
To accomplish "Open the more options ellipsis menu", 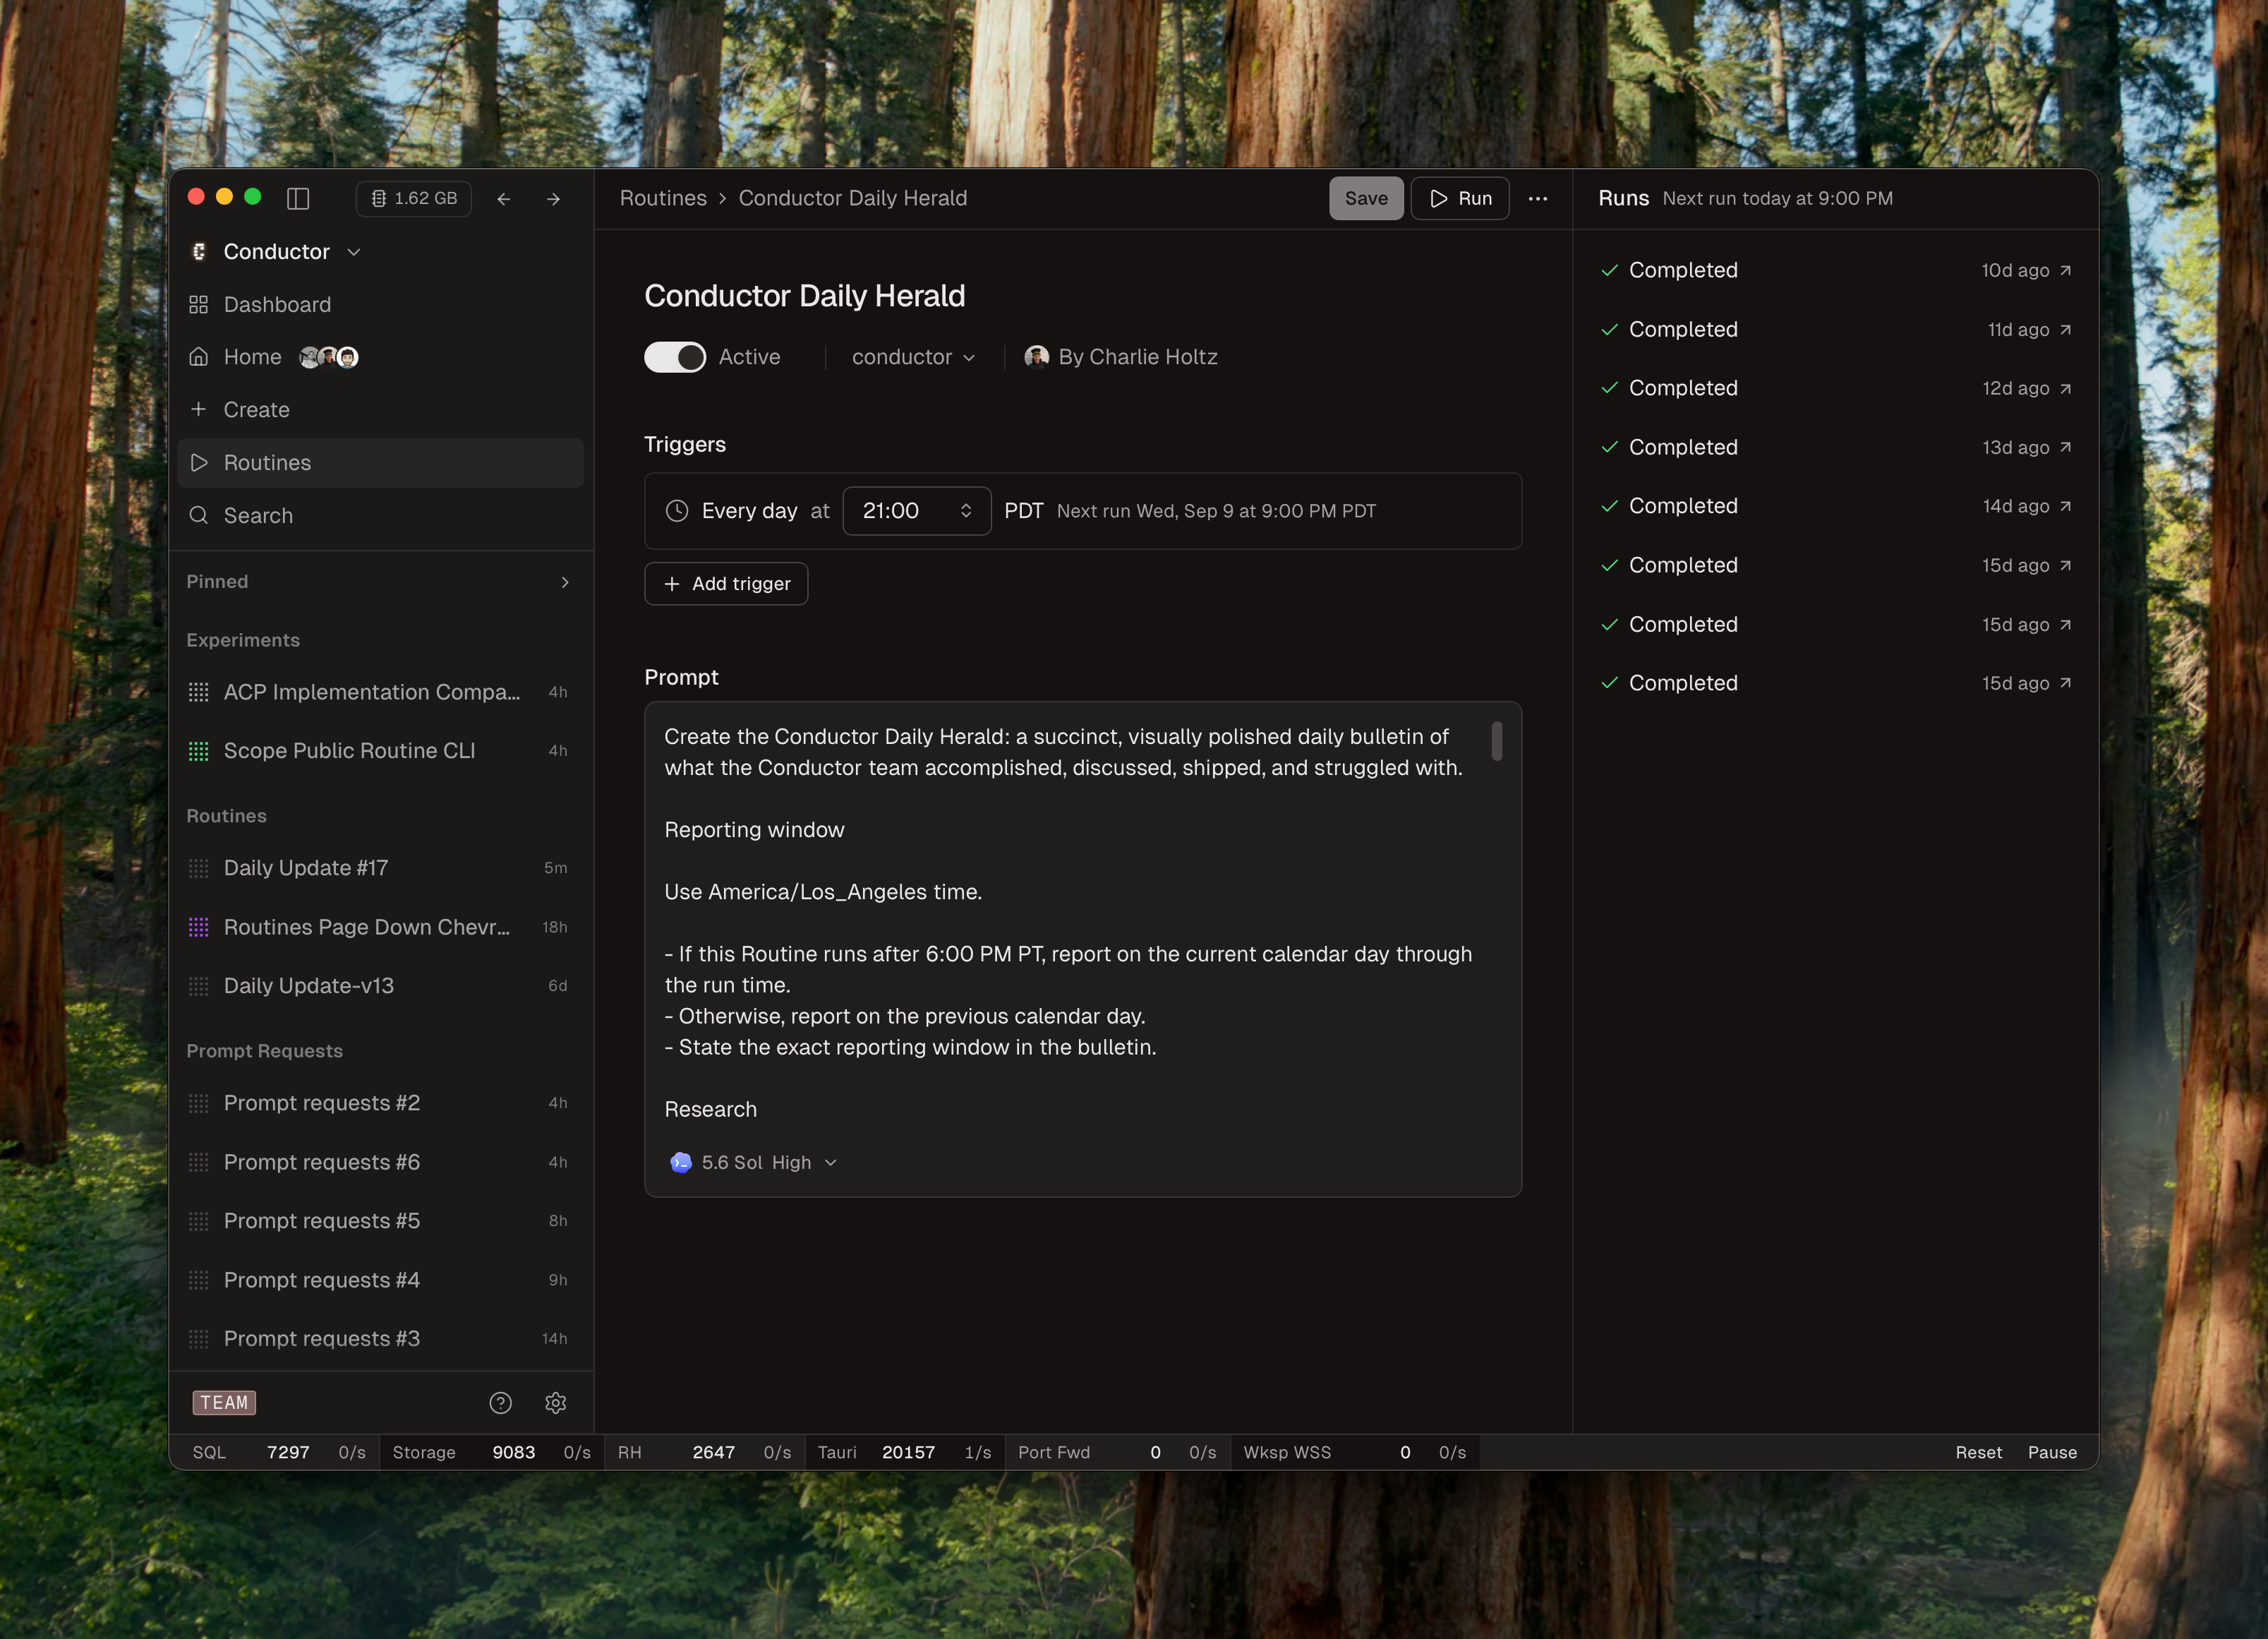I will (1538, 198).
